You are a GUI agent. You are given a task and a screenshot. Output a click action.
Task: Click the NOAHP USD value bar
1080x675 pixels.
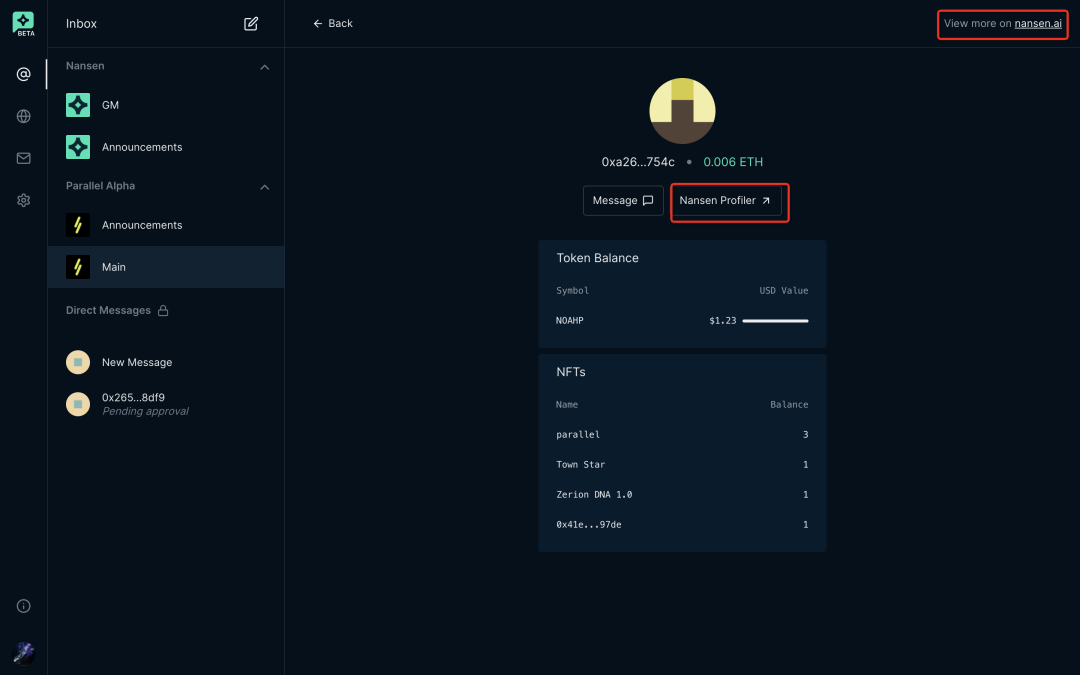pyautogui.click(x=775, y=321)
